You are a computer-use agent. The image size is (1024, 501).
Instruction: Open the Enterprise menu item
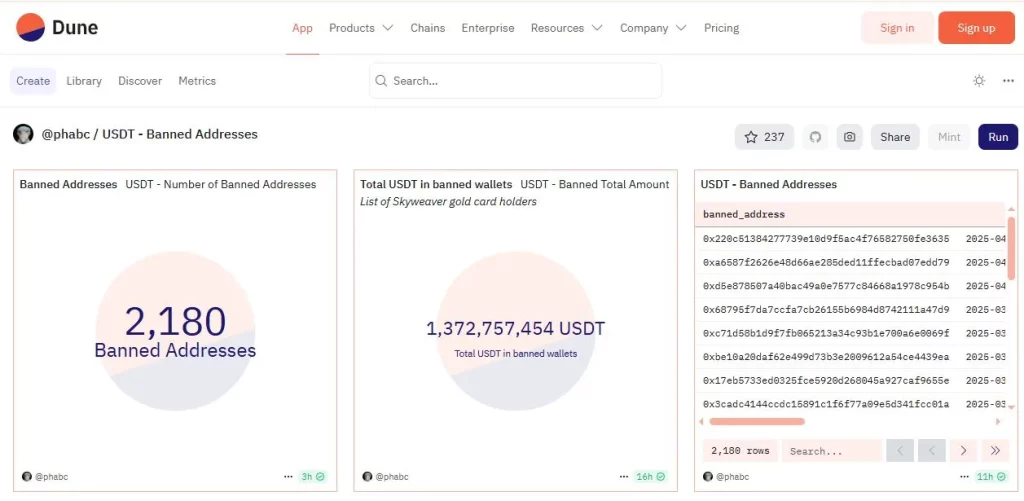coord(488,28)
